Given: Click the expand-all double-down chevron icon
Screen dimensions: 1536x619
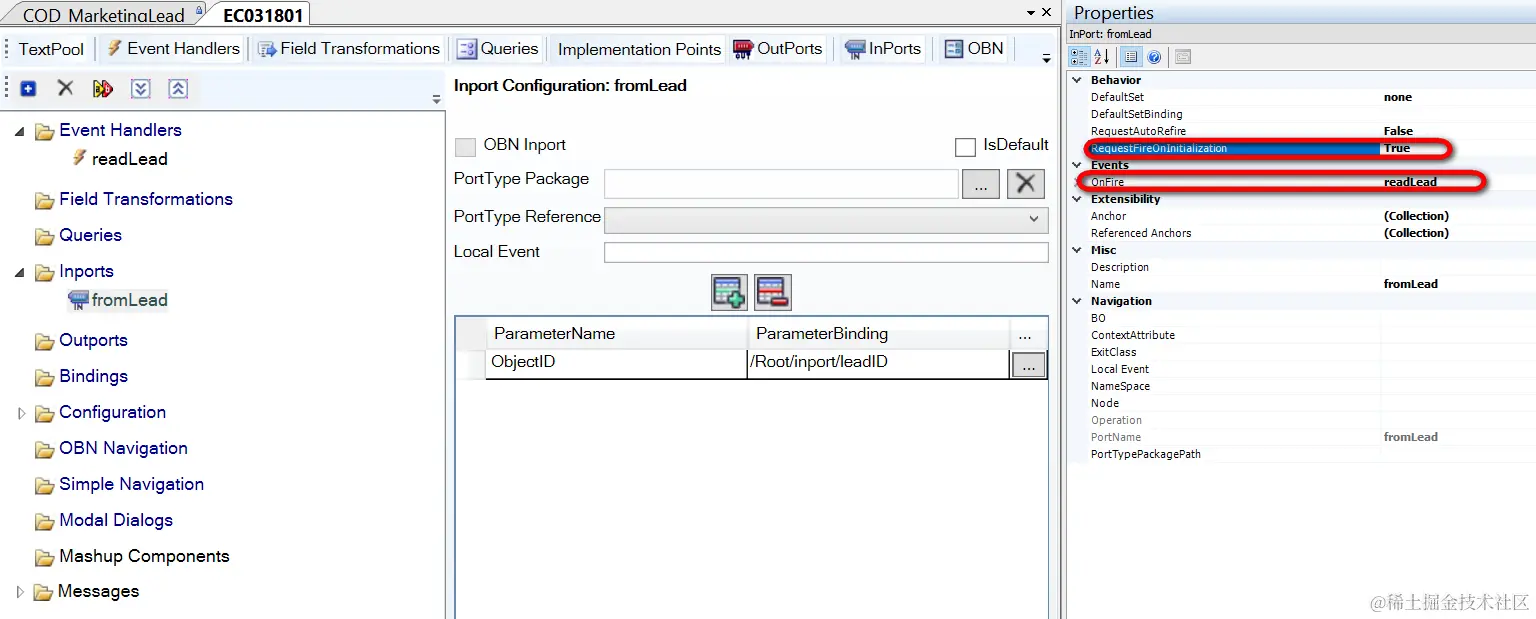Looking at the screenshot, I should pos(141,88).
